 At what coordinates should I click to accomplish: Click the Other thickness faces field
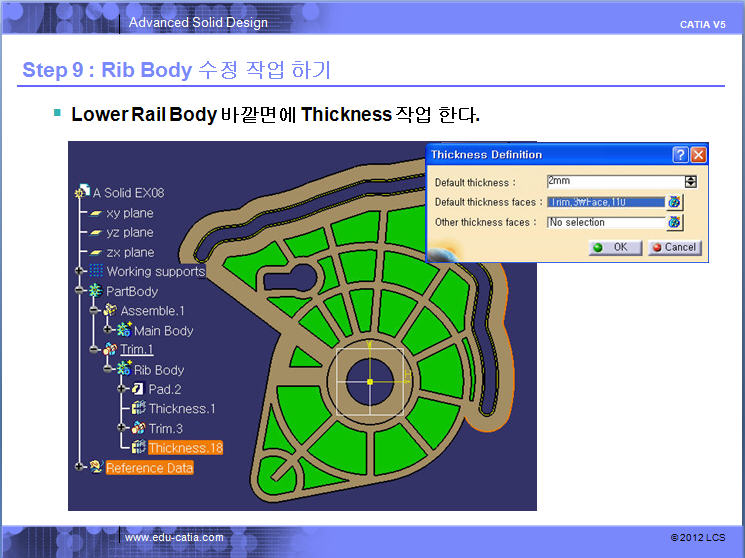(605, 222)
